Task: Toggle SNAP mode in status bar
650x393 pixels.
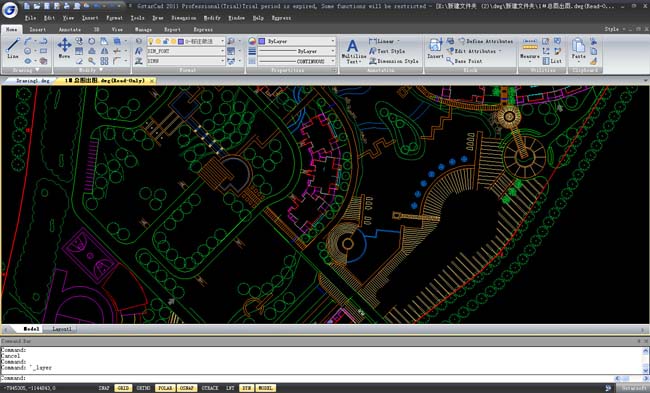Action: click(104, 388)
